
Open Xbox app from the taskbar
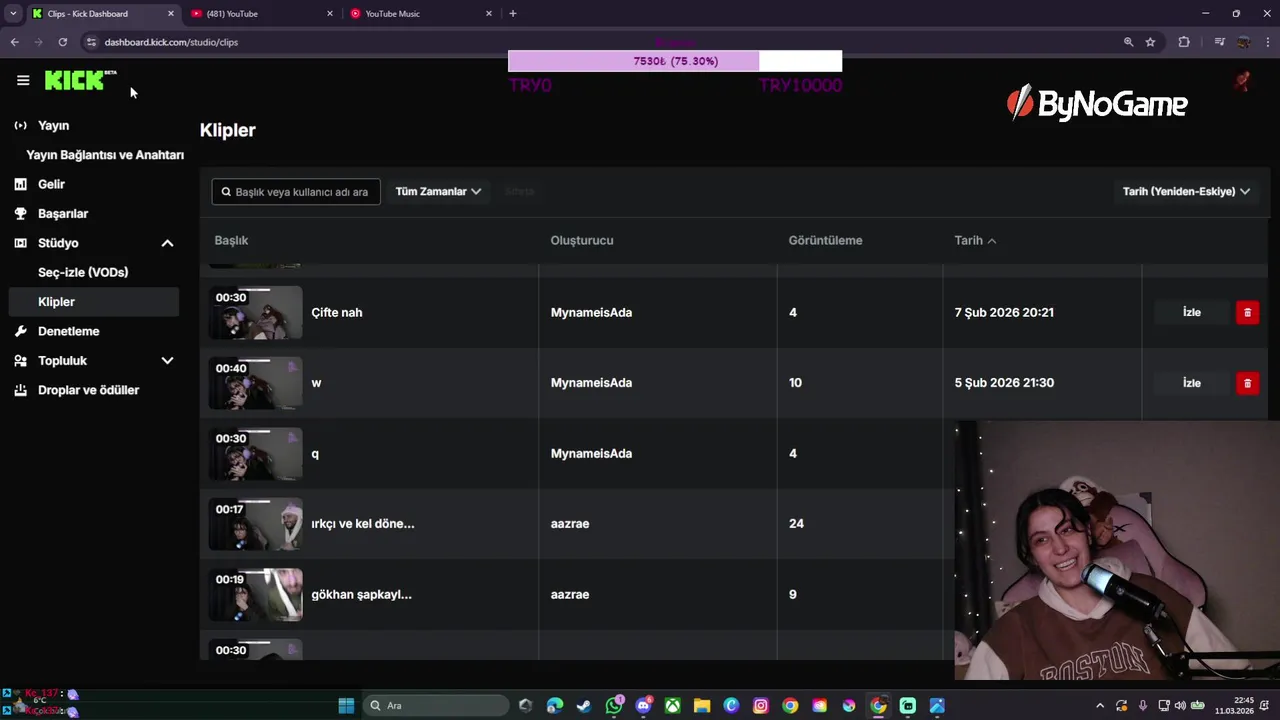673,705
